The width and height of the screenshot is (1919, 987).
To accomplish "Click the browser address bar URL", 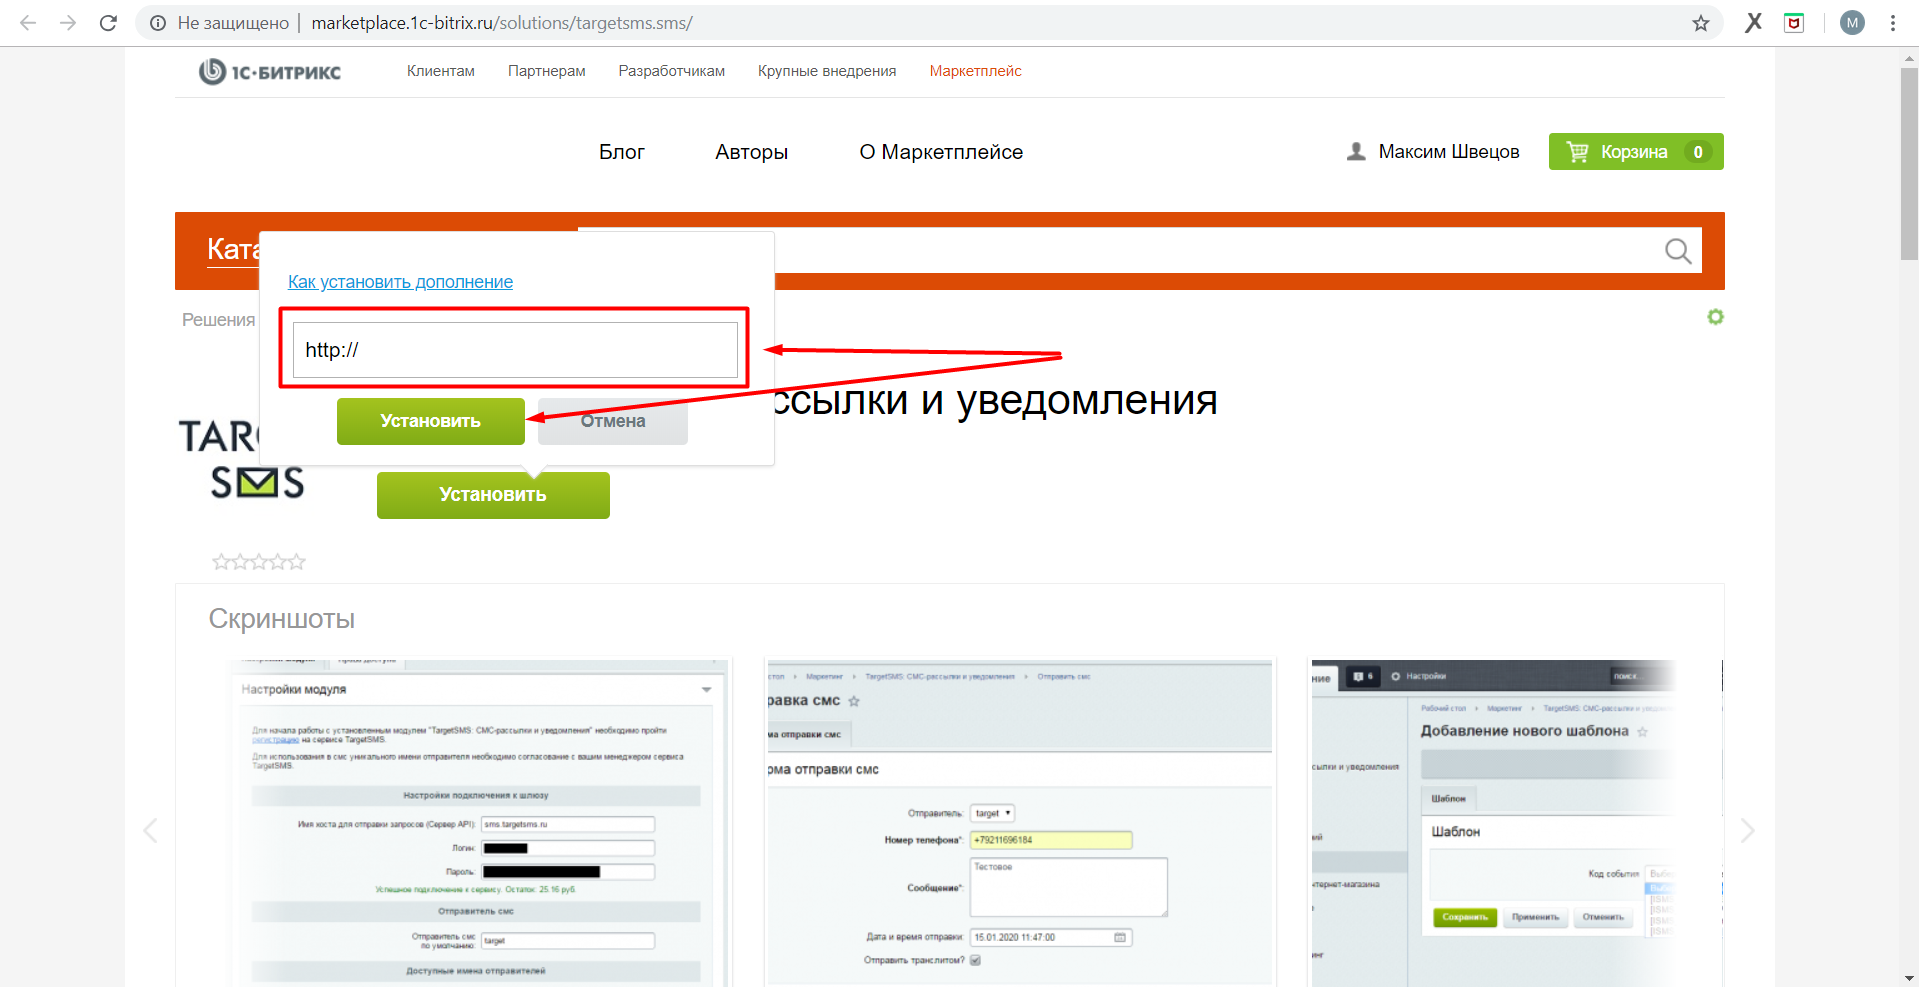I will click(502, 23).
